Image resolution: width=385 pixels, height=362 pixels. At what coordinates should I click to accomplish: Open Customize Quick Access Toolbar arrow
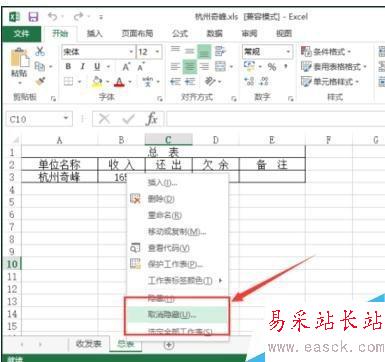pyautogui.click(x=101, y=17)
